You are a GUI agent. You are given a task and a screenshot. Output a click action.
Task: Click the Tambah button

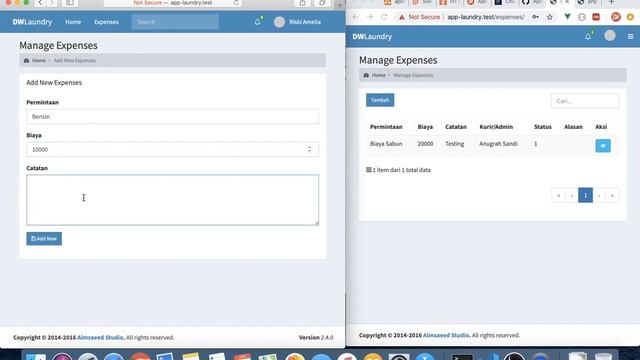380,100
